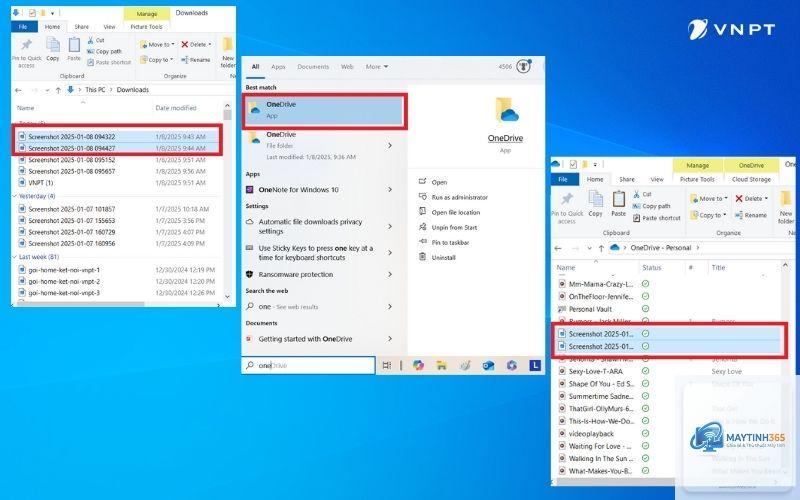
Task: Switch search filter to Apps
Action: pyautogui.click(x=278, y=67)
